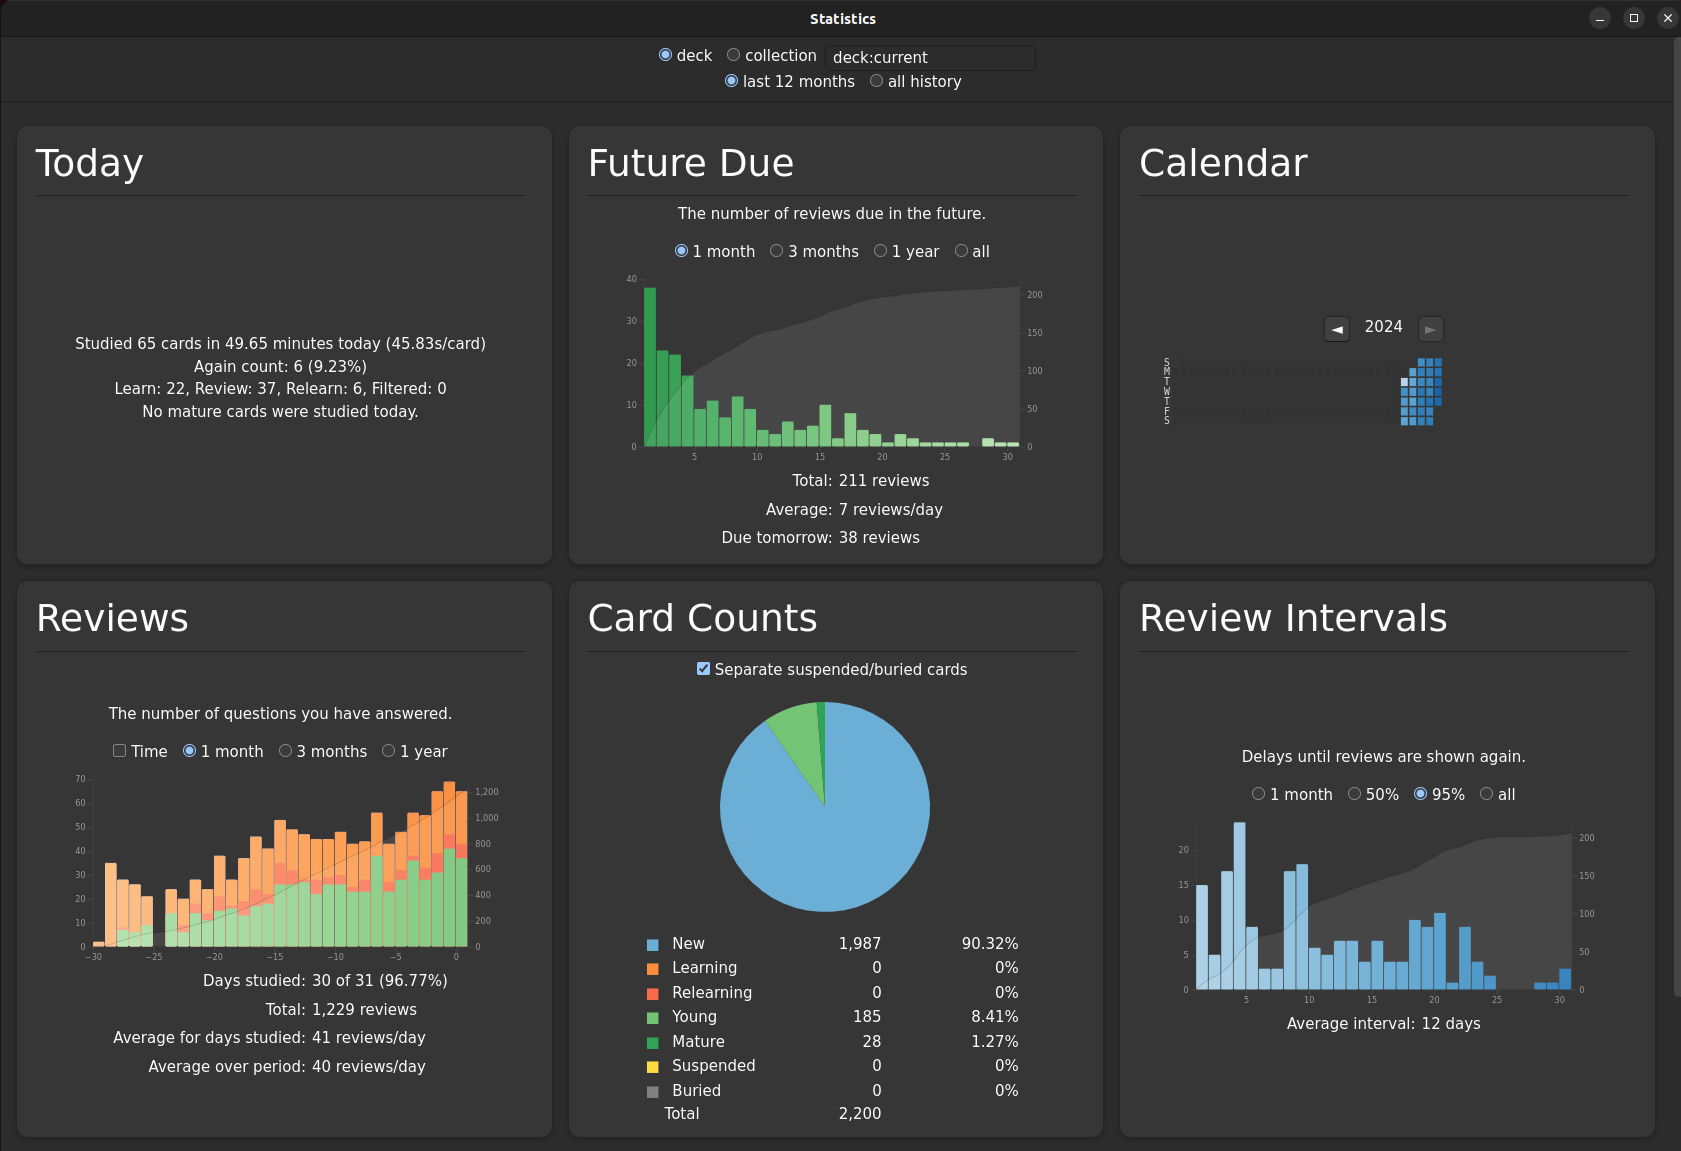Select 1 year in Reviews graph
The width and height of the screenshot is (1681, 1151).
coord(388,751)
